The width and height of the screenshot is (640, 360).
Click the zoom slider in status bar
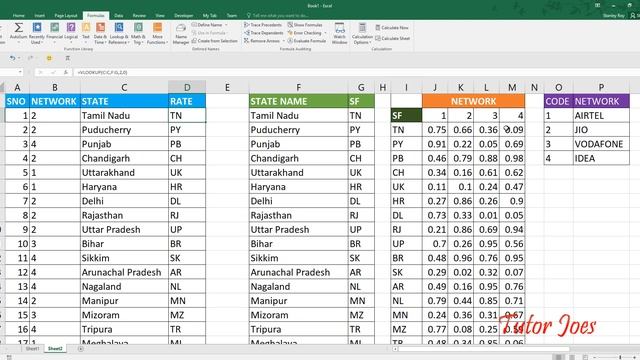point(620,357)
